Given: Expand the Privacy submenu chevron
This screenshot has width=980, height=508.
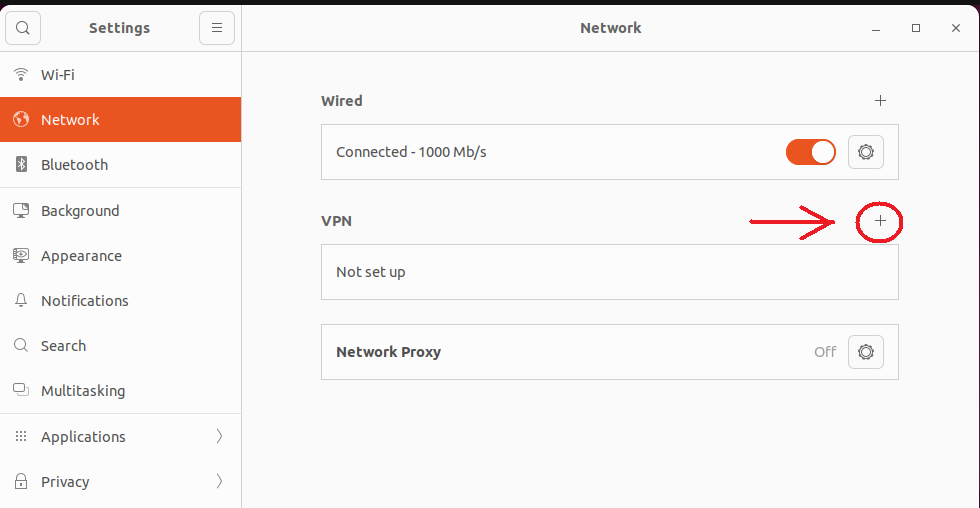Looking at the screenshot, I should click(219, 482).
